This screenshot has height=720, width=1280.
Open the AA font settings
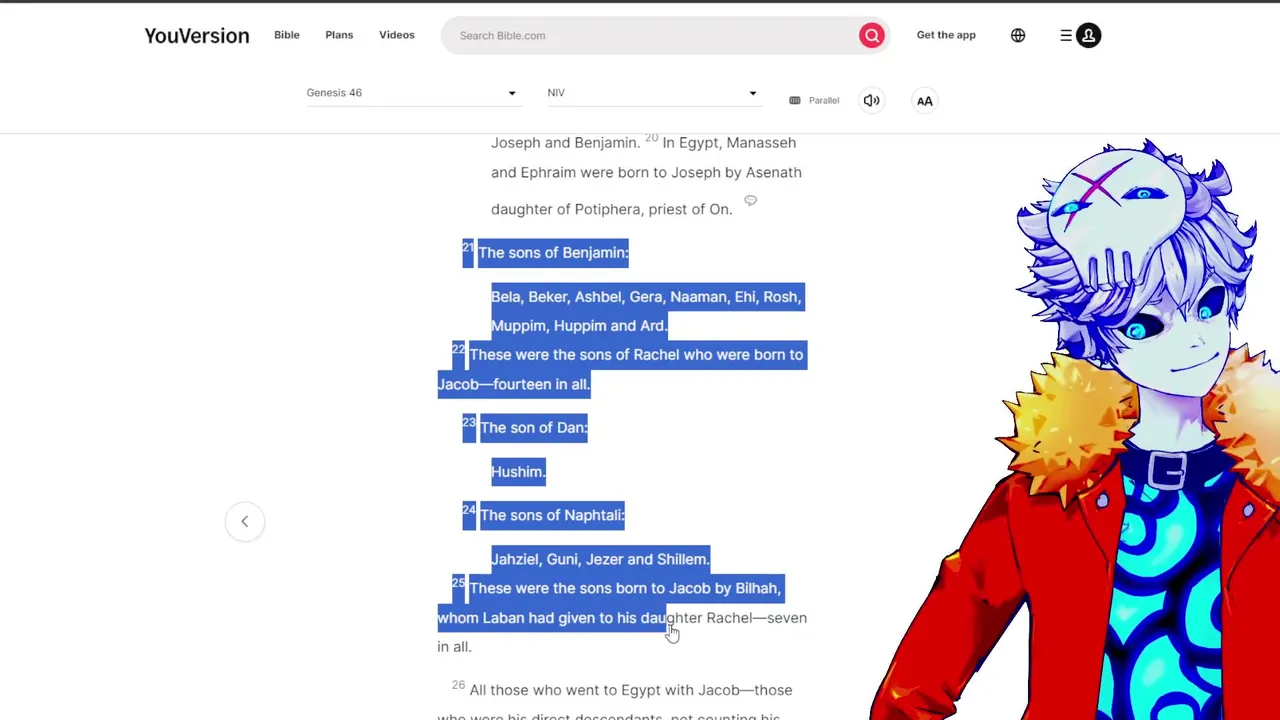pos(925,101)
